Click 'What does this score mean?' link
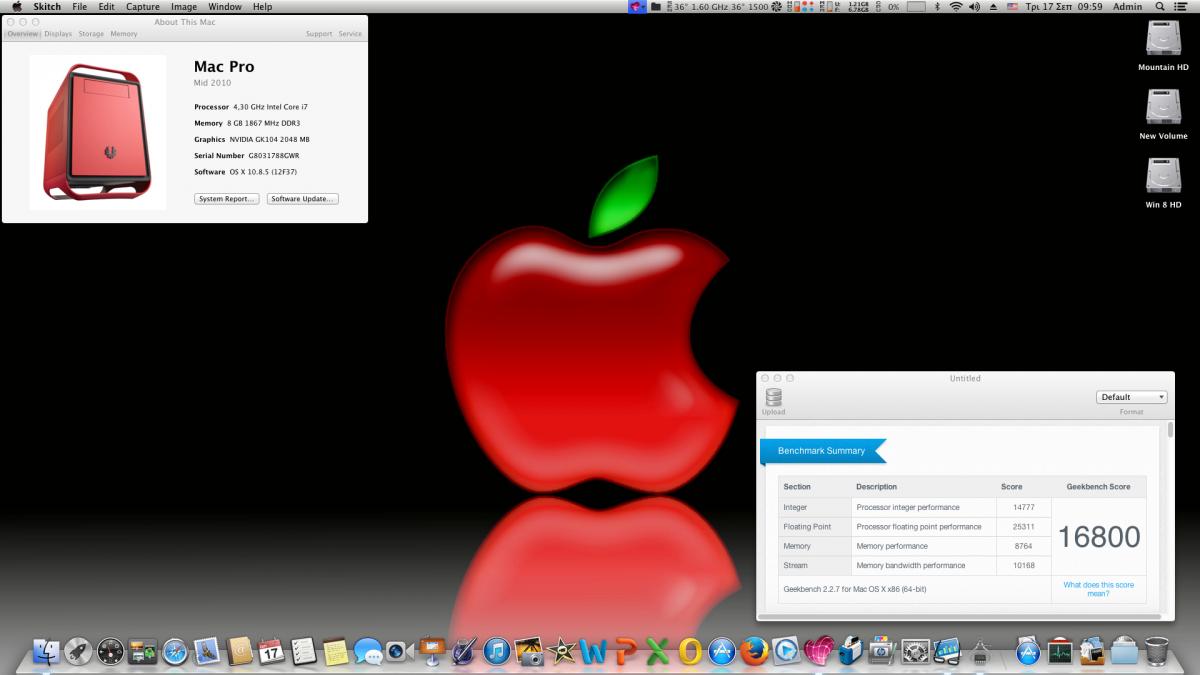The width and height of the screenshot is (1200, 675). click(x=1098, y=589)
